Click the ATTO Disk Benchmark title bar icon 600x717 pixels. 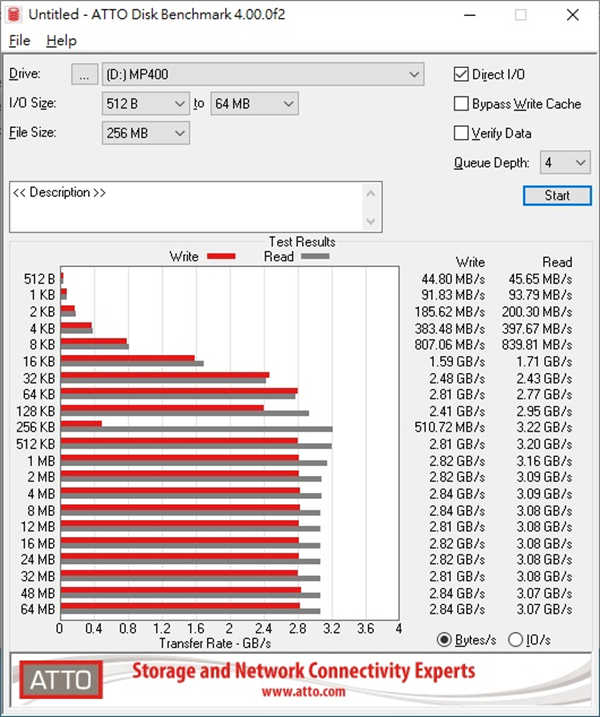click(14, 15)
